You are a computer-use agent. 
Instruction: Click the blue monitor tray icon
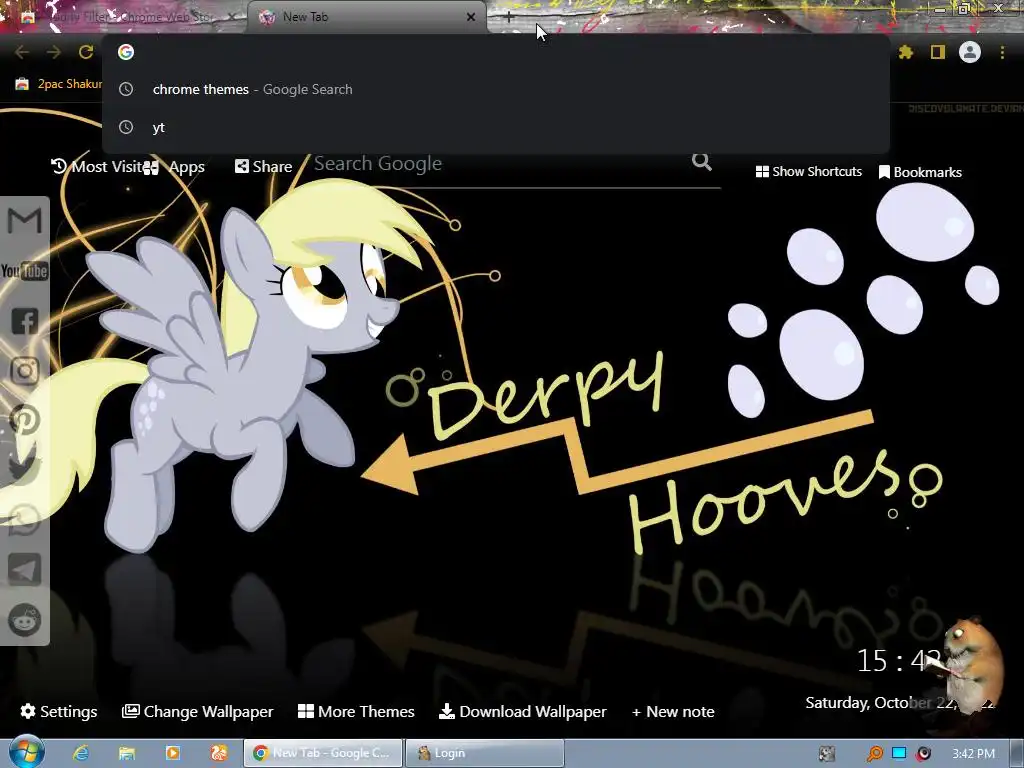point(899,753)
